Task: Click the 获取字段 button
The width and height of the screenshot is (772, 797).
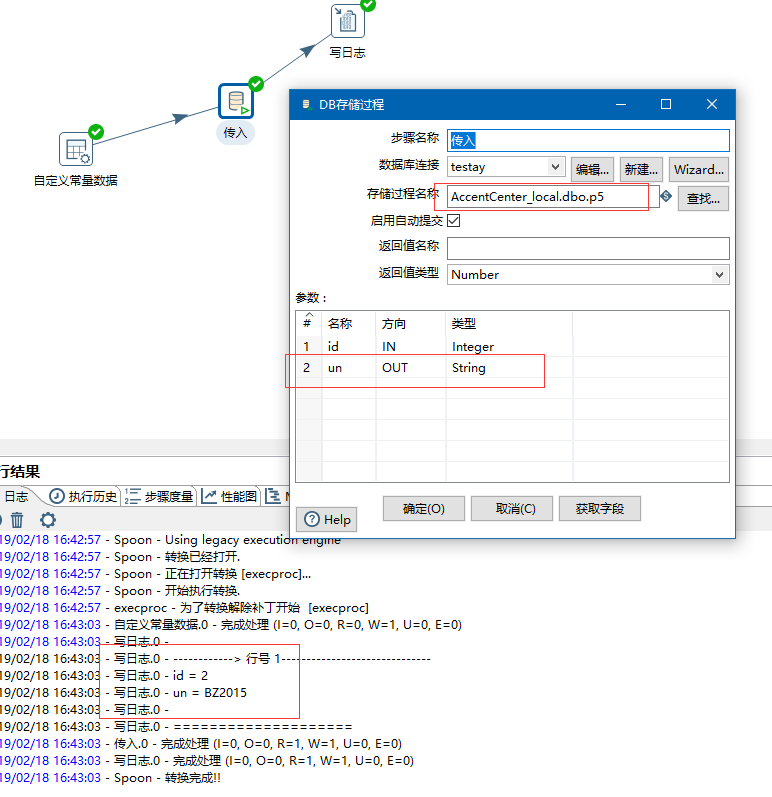Action: pos(600,508)
